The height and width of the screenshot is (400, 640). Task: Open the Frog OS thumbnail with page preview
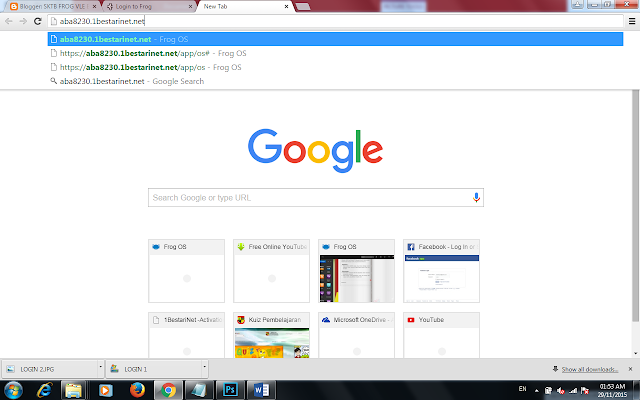pyautogui.click(x=356, y=271)
